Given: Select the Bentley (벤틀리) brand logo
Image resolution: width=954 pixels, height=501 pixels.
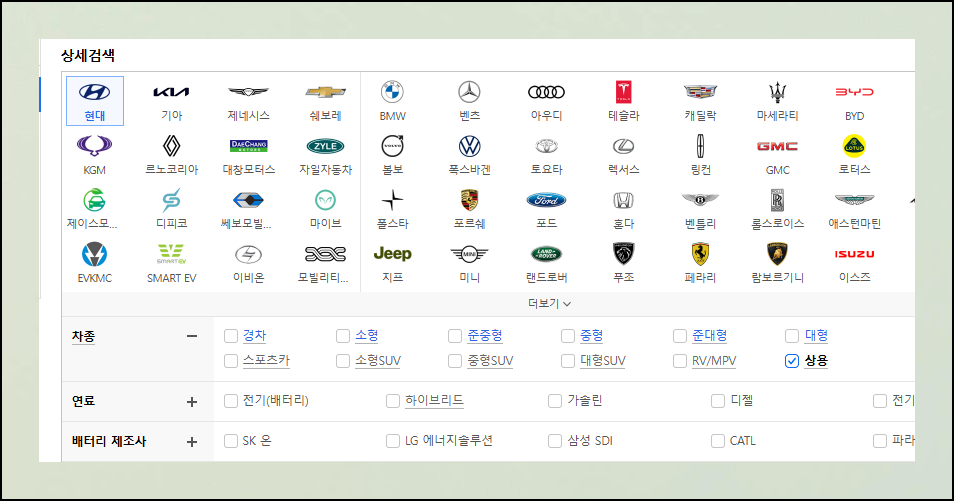Looking at the screenshot, I should (x=700, y=200).
